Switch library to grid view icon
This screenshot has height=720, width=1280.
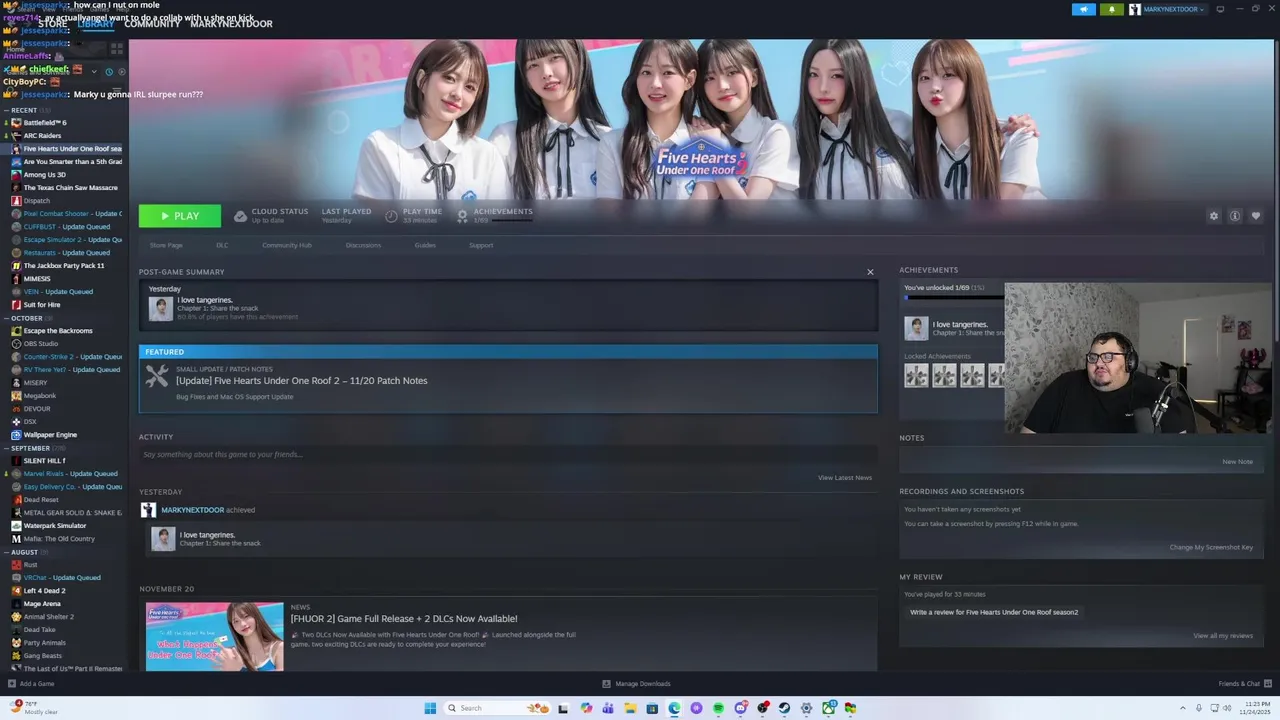(117, 48)
